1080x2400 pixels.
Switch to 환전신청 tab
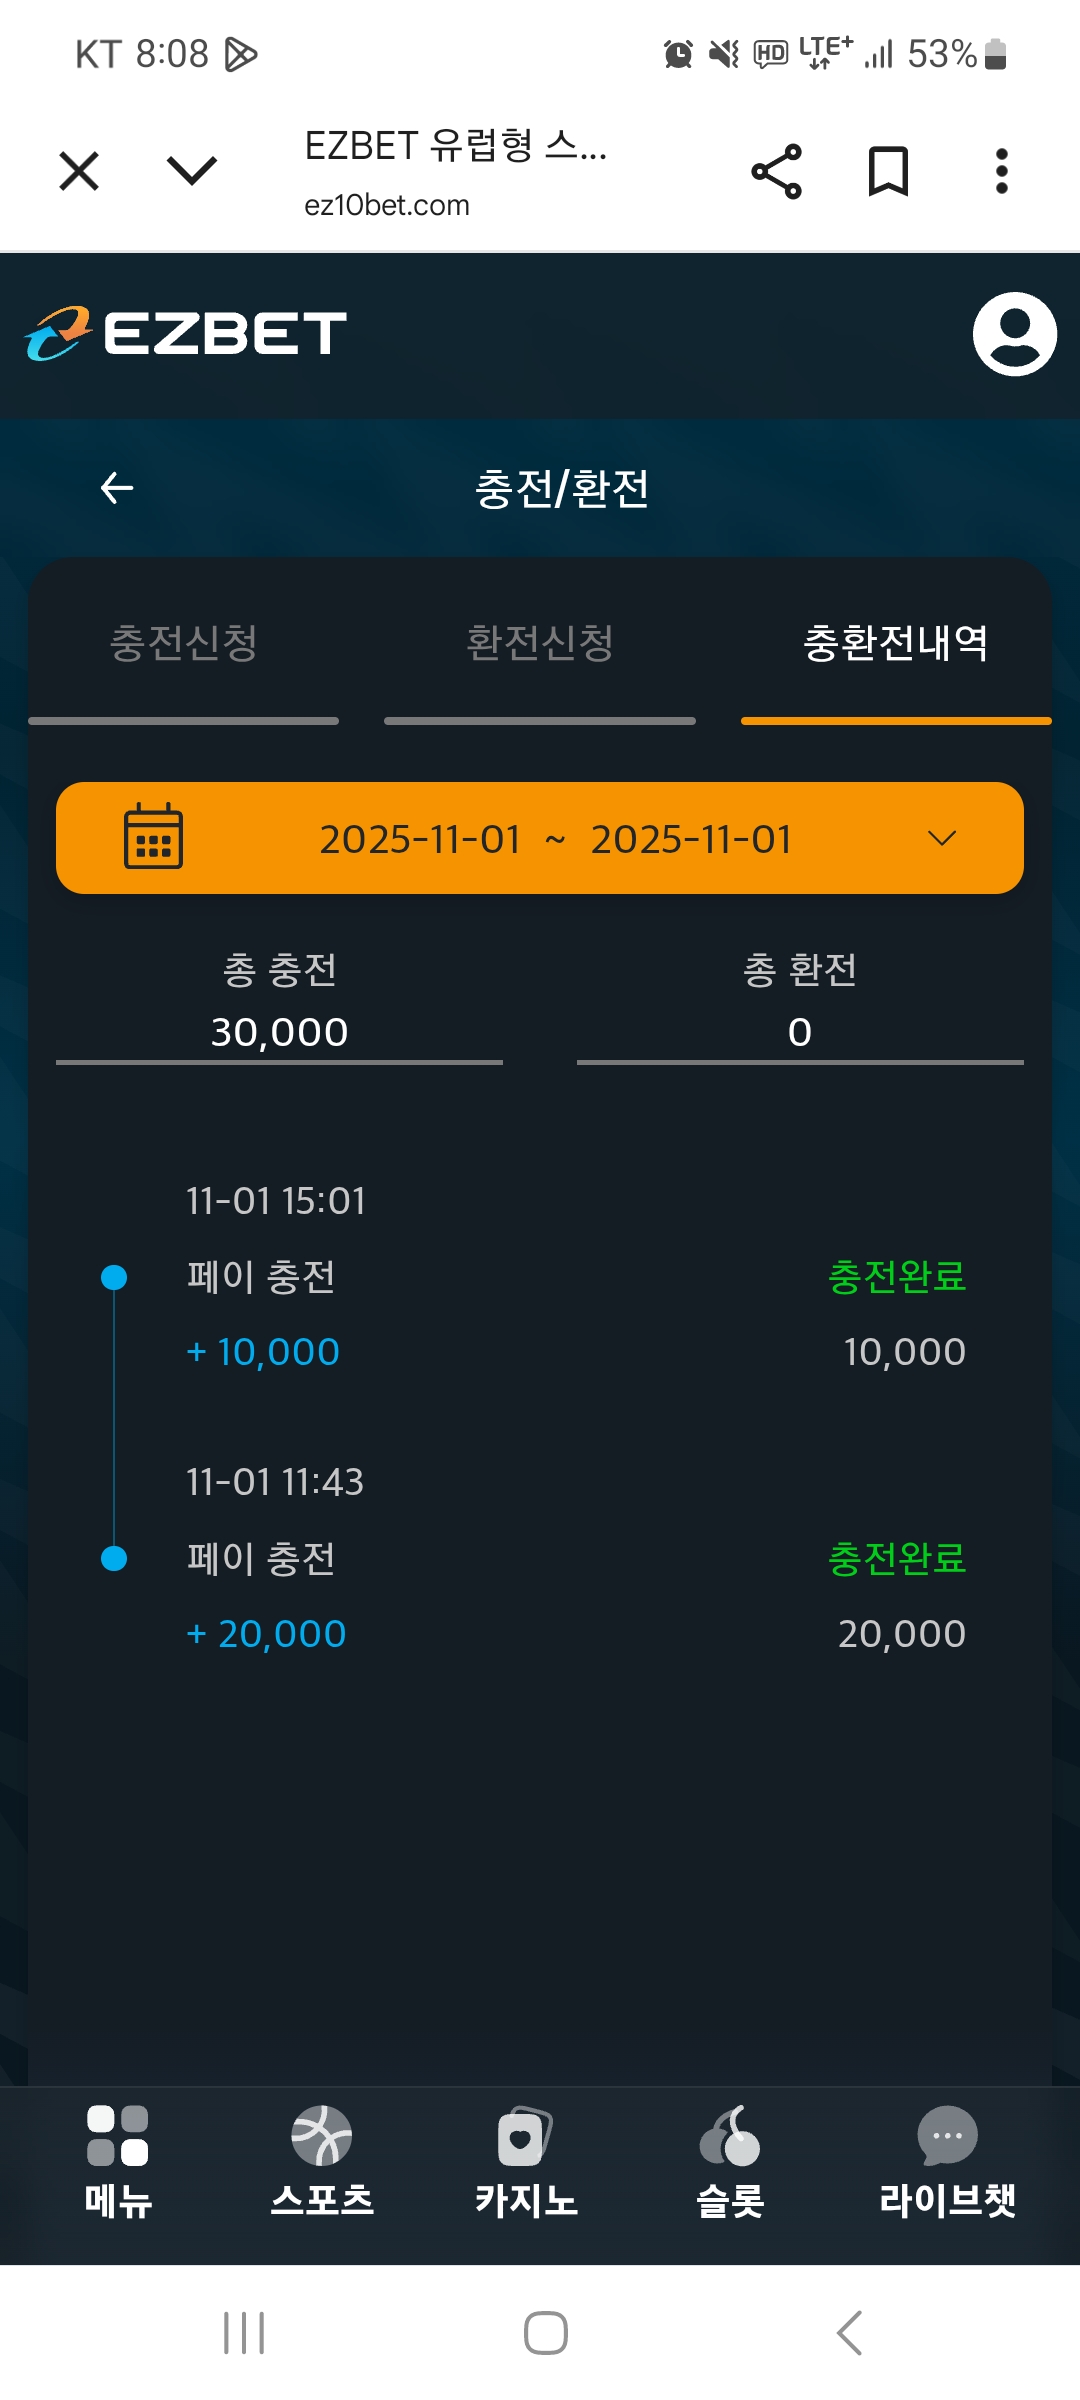(540, 643)
